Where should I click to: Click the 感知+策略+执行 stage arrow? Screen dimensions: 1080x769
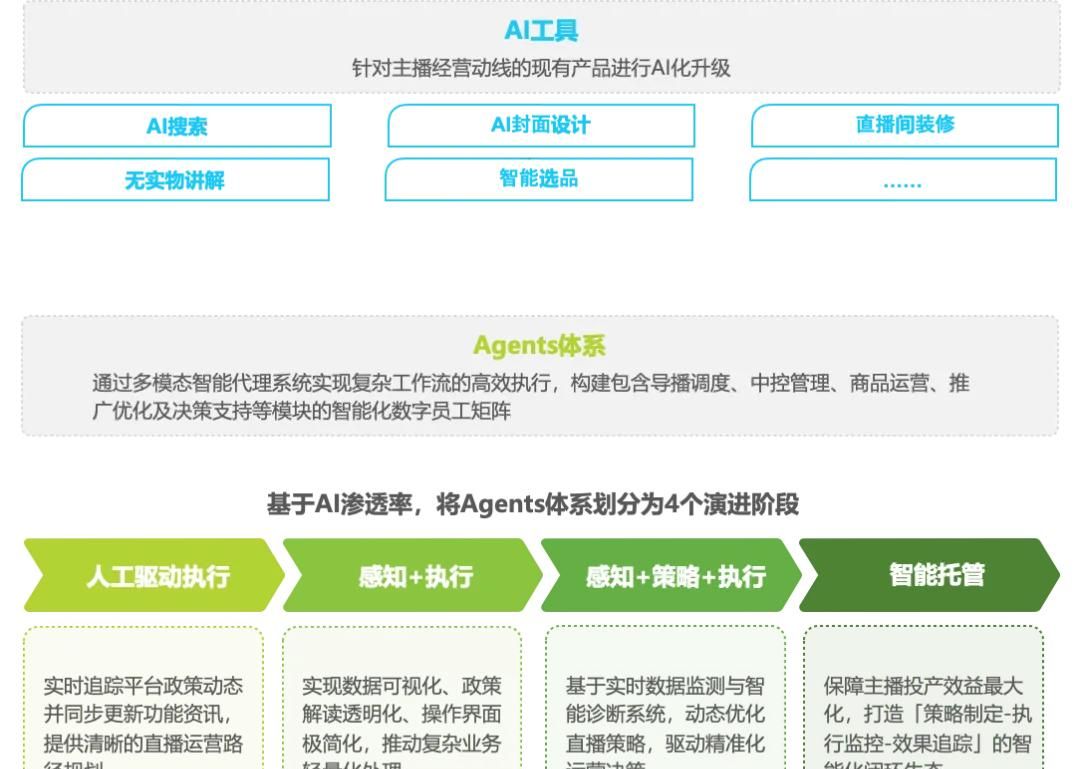click(670, 575)
